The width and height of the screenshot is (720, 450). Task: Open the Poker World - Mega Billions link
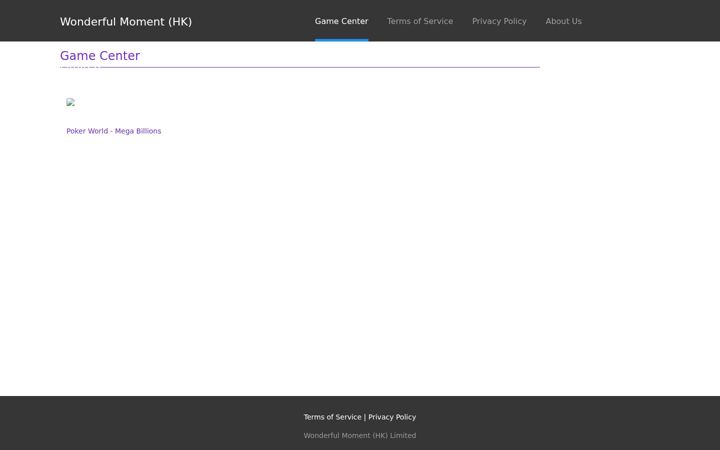point(113,131)
